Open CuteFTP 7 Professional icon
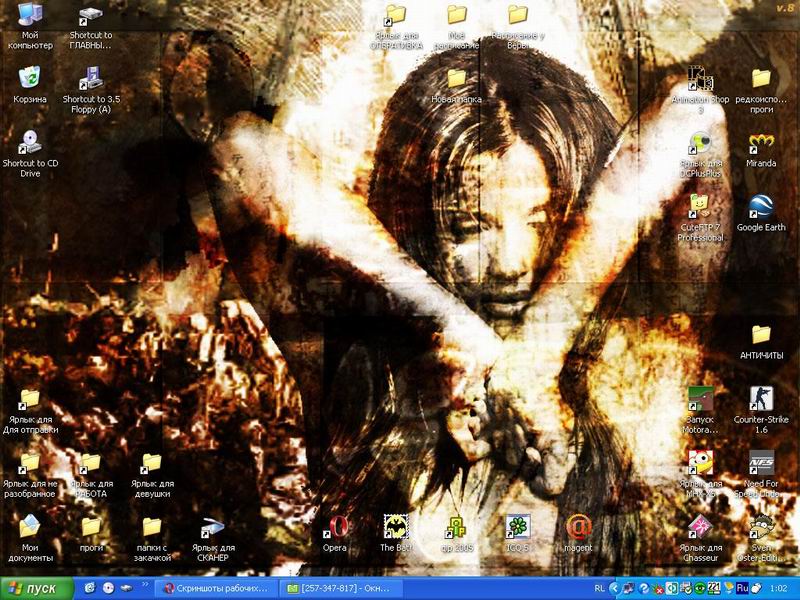The height and width of the screenshot is (600, 800). [x=700, y=207]
